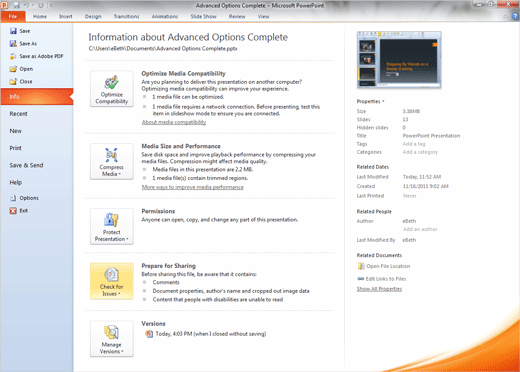The image size is (520, 372).
Task: Open the Options item
Action: tap(24, 198)
